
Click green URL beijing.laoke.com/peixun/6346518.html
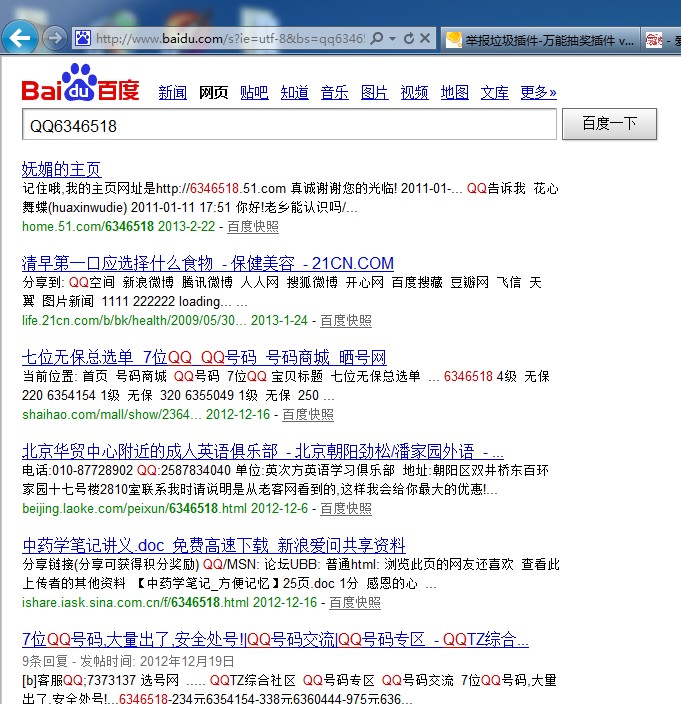[134, 508]
